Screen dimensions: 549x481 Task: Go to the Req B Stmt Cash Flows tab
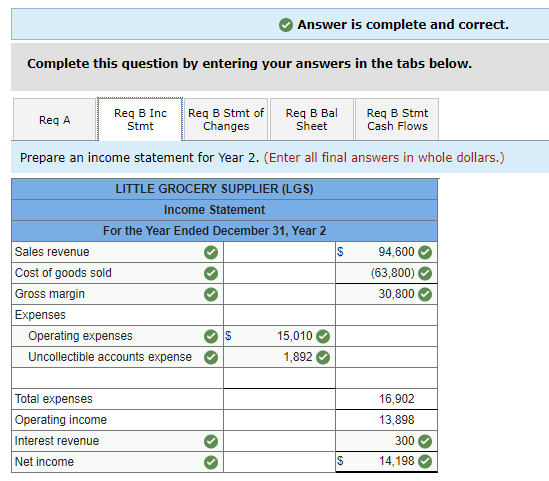pos(397,120)
